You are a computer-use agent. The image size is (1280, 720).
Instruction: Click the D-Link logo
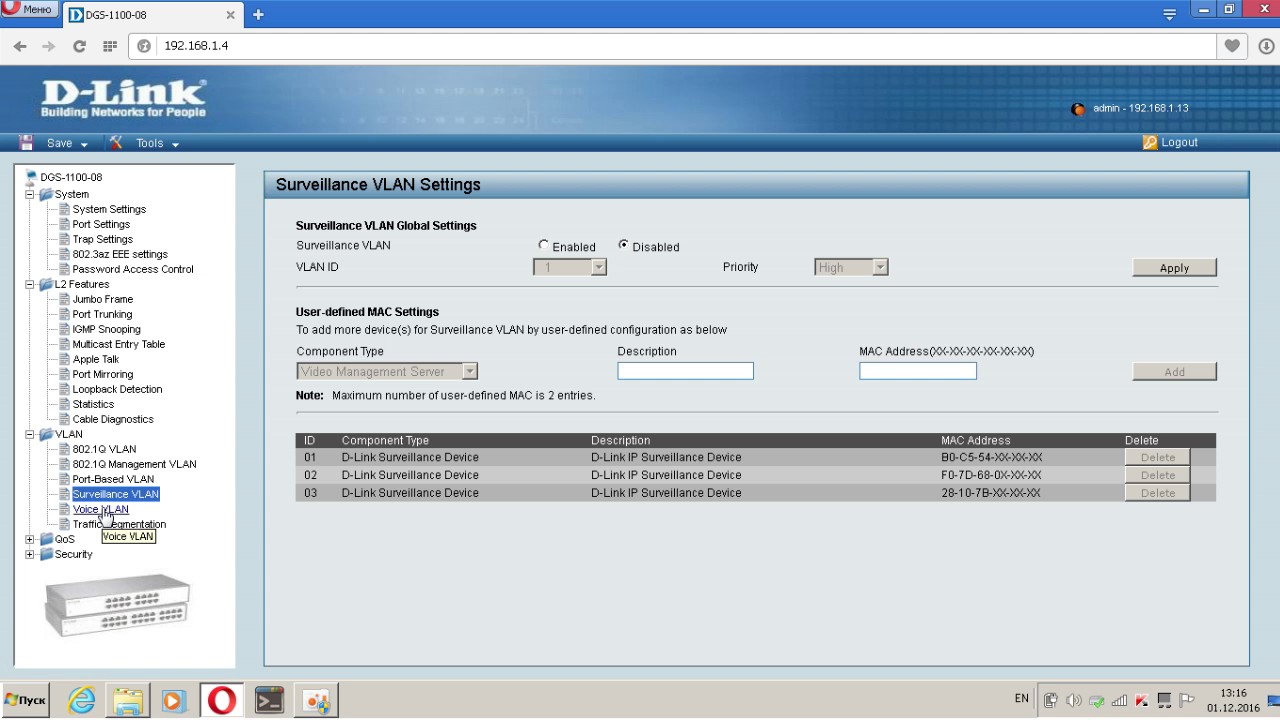[123, 99]
